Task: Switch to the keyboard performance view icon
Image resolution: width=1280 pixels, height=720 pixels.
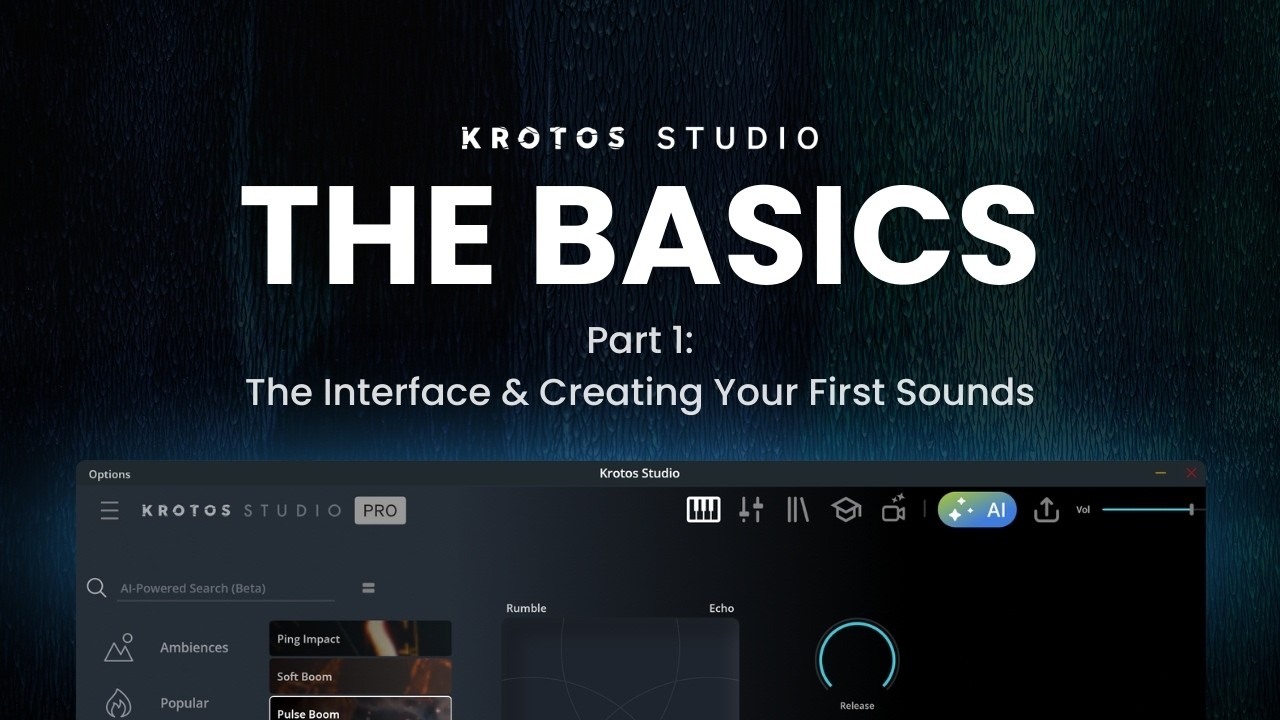Action: [703, 510]
